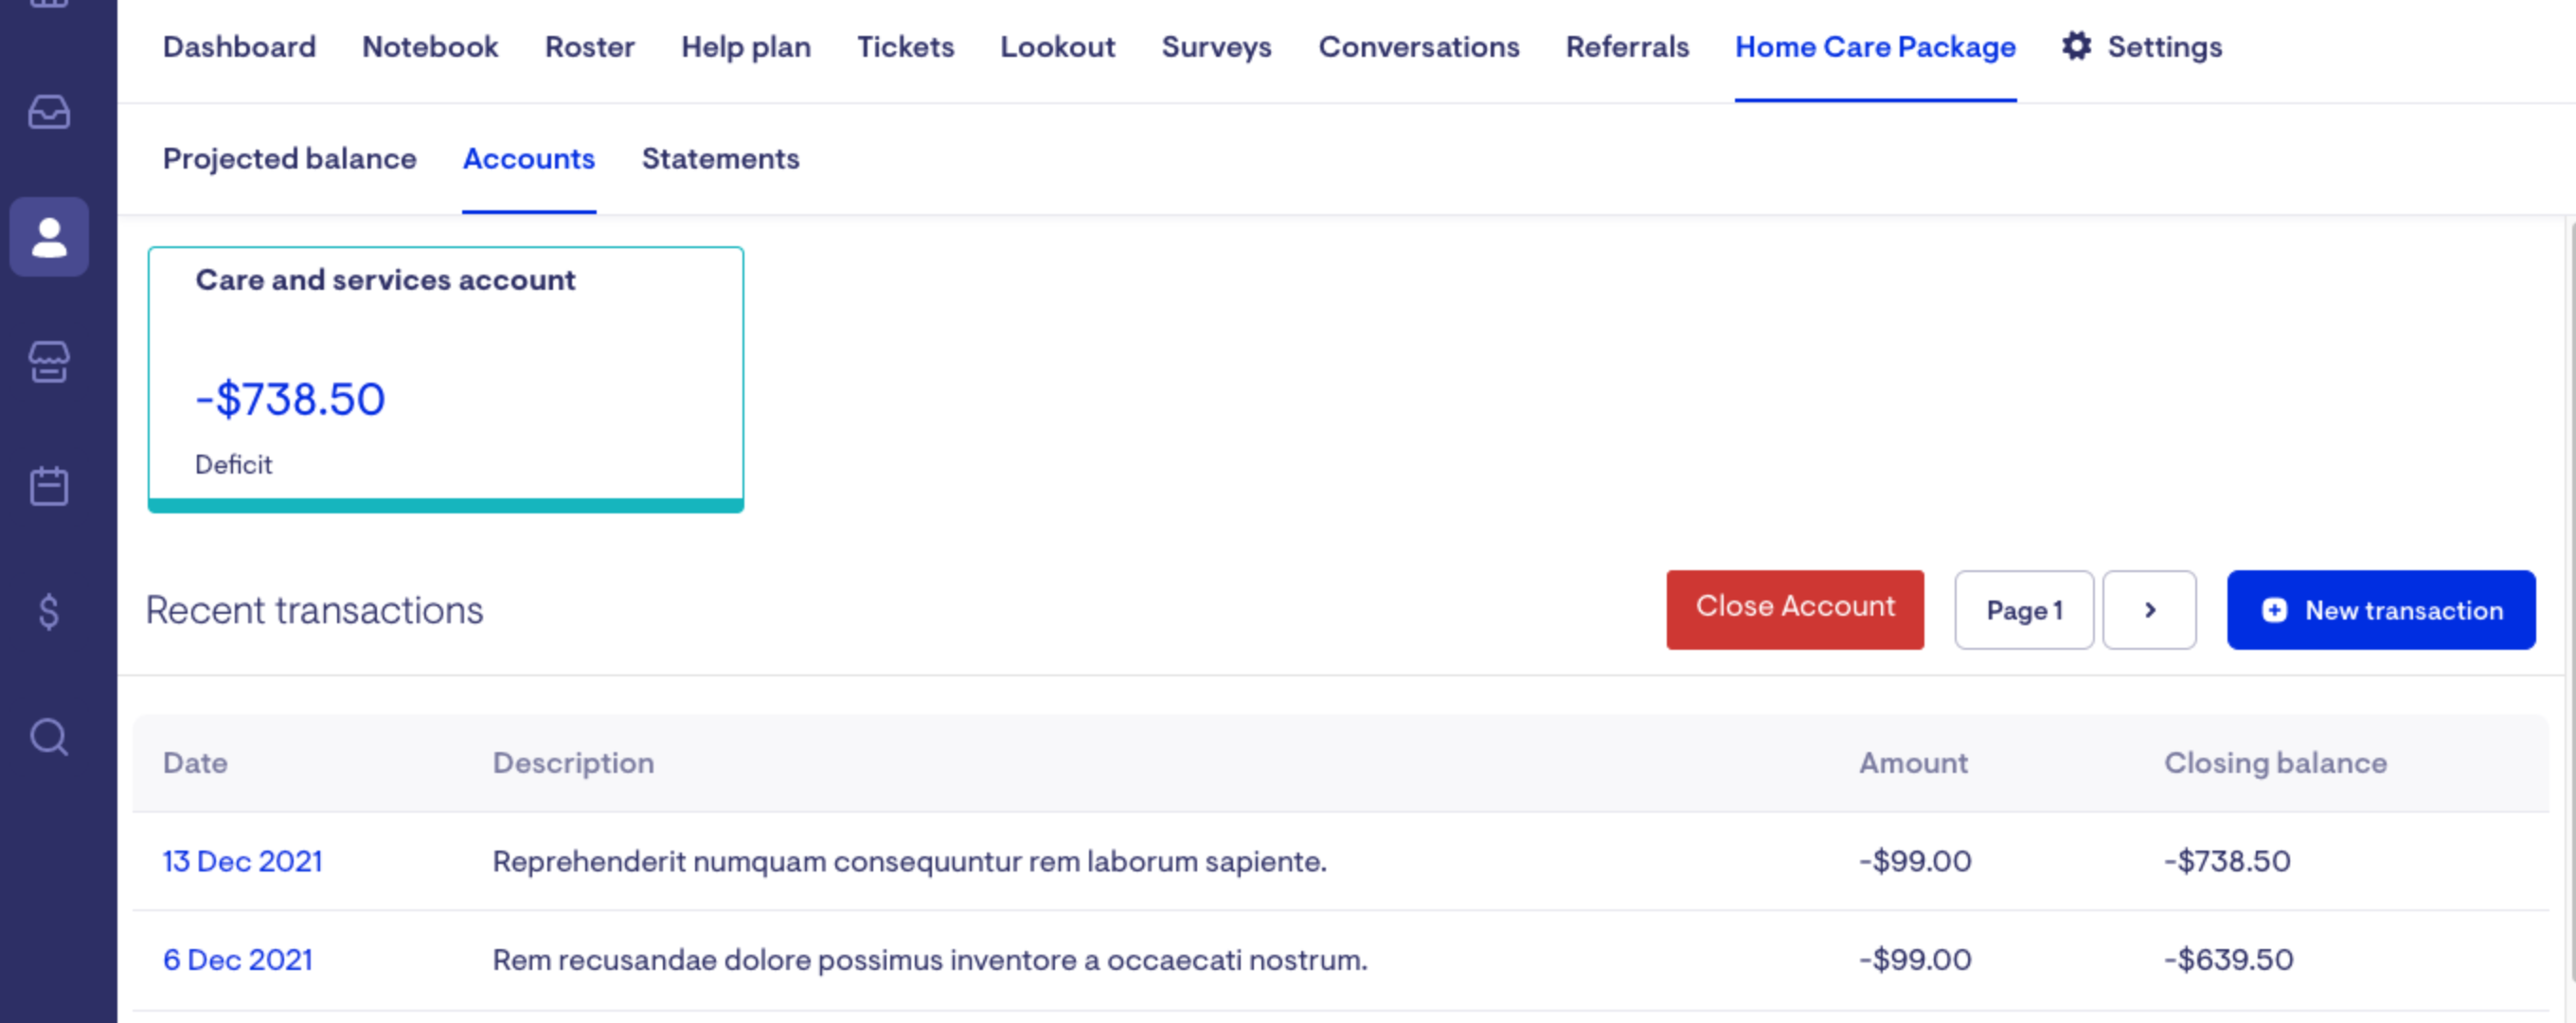Switch to Projected balance tab
Viewport: 2576px width, 1023px height.
[x=289, y=158]
